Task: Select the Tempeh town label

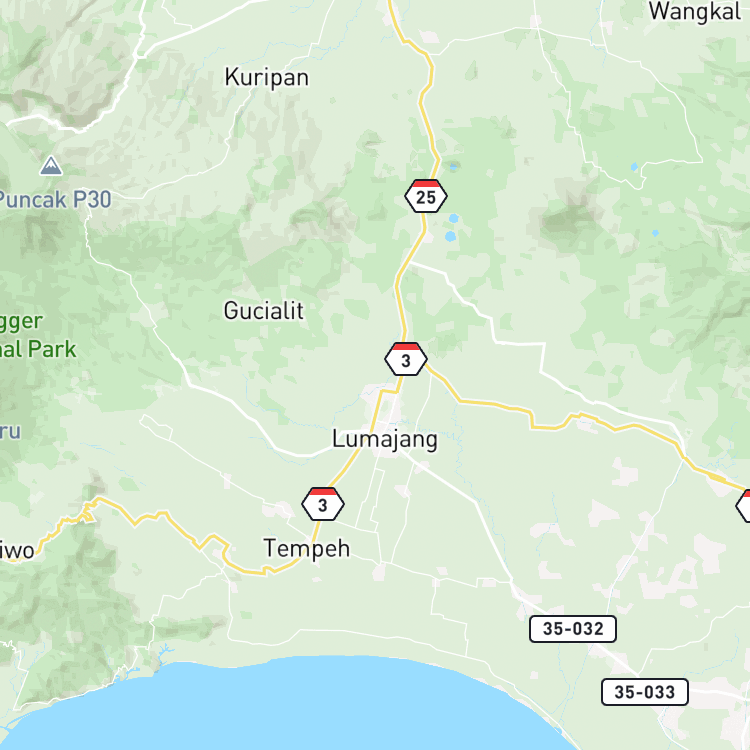Action: 307,549
